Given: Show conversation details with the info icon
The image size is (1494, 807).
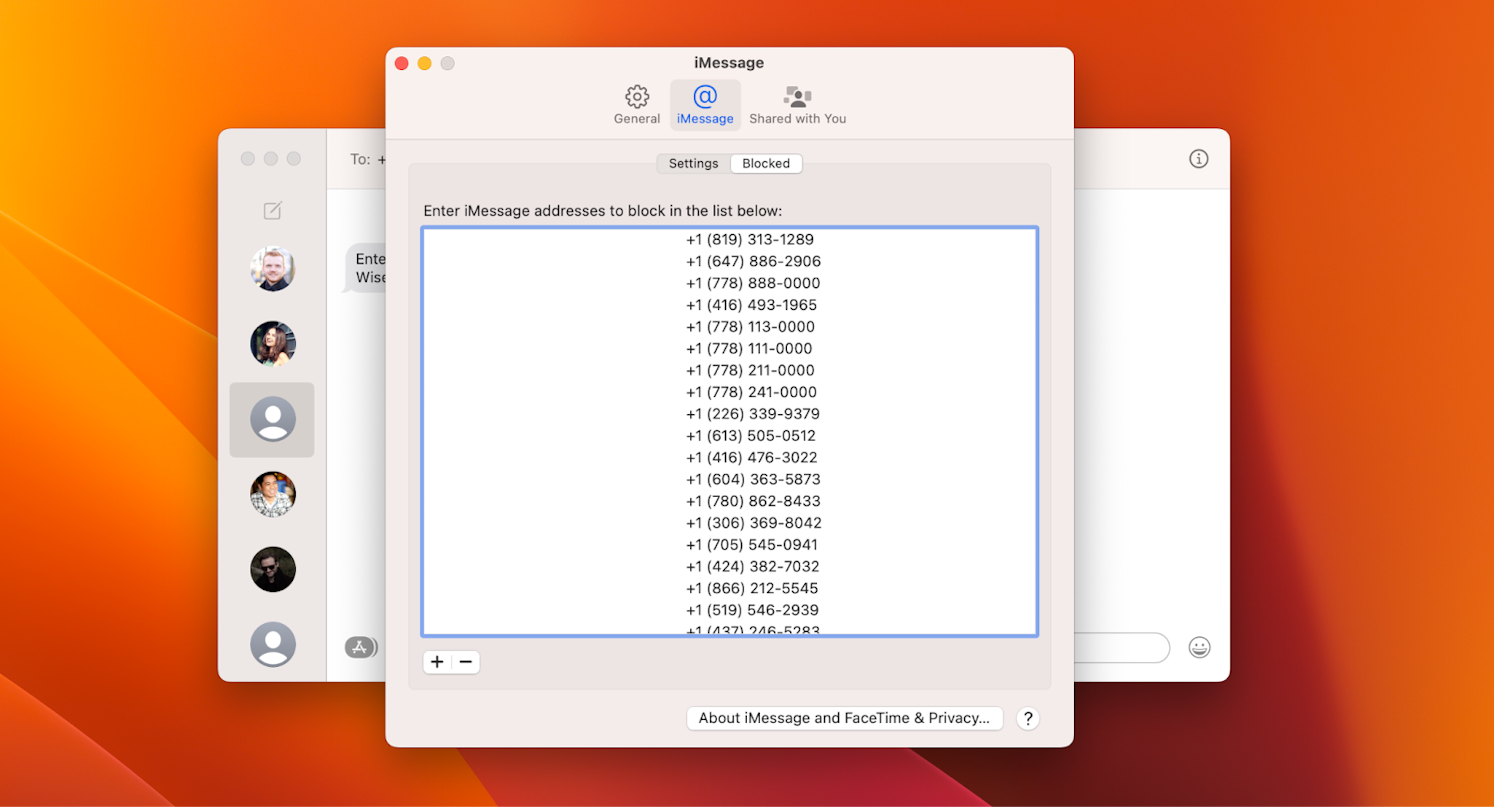Looking at the screenshot, I should tap(1198, 158).
